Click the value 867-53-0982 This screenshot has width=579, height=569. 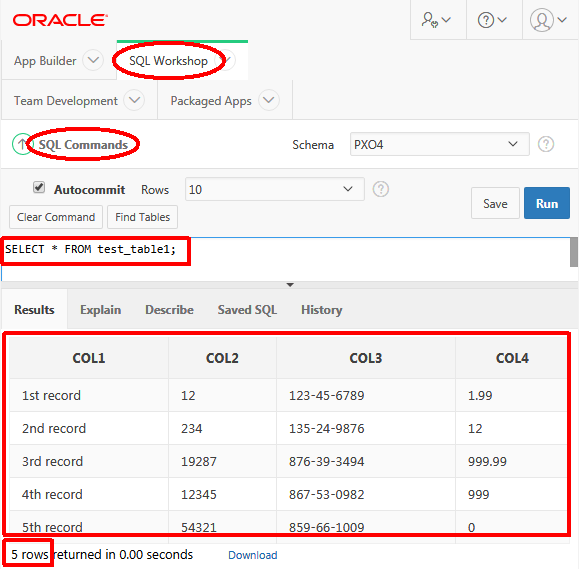pyautogui.click(x=326, y=494)
